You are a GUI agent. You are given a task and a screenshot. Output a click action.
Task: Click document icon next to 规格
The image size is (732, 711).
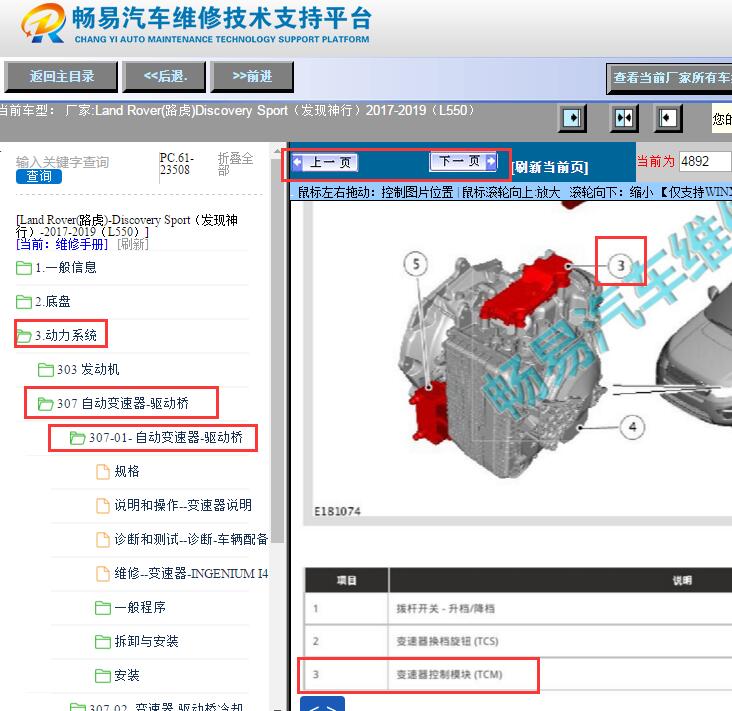tap(103, 472)
